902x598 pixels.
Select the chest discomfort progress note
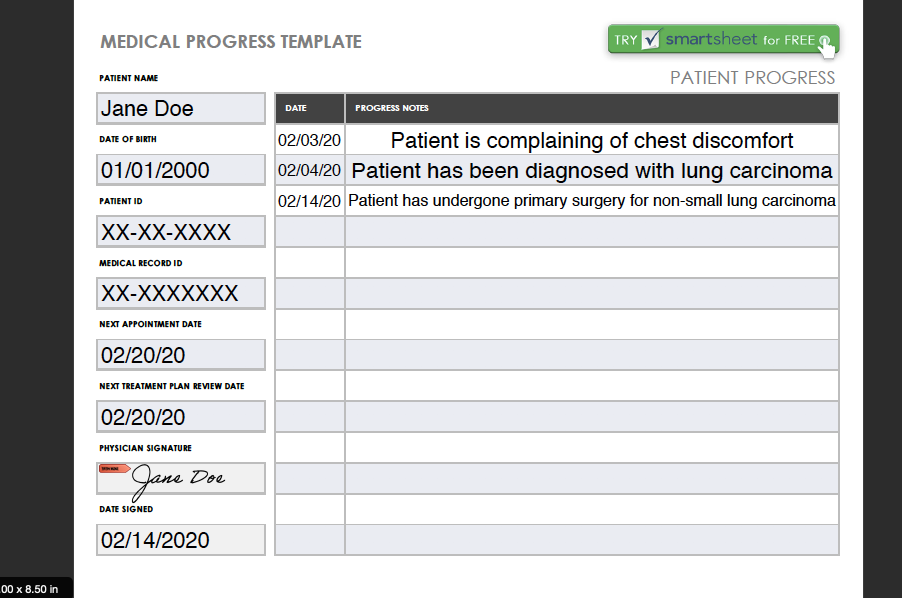click(592, 140)
